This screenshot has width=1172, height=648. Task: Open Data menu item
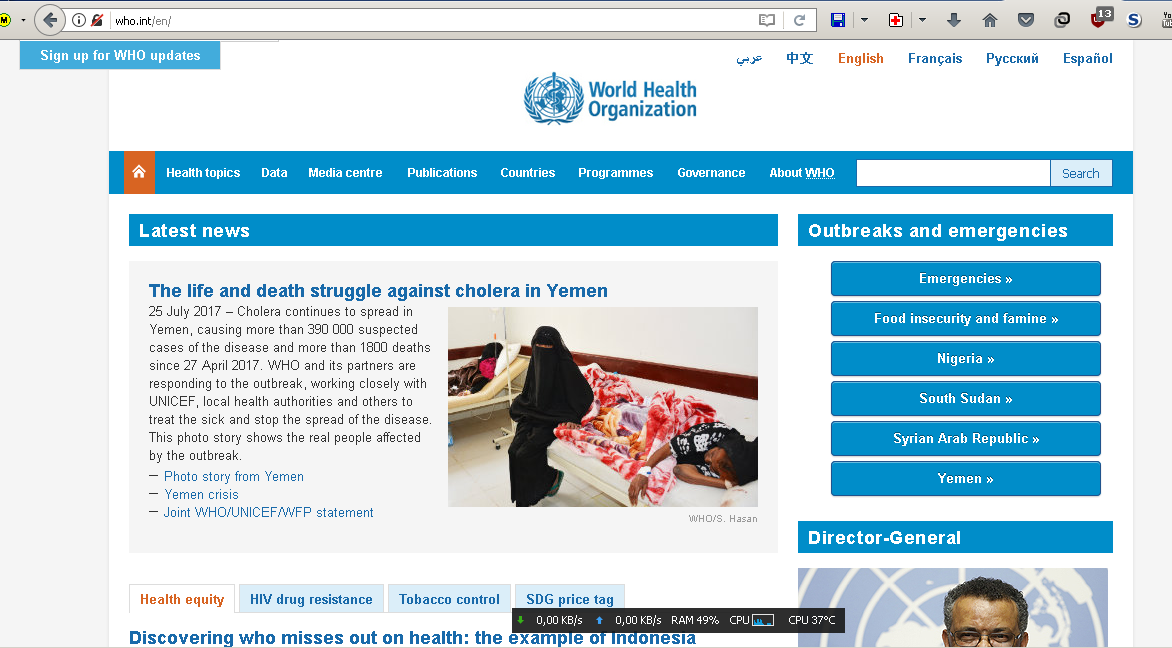(x=274, y=173)
